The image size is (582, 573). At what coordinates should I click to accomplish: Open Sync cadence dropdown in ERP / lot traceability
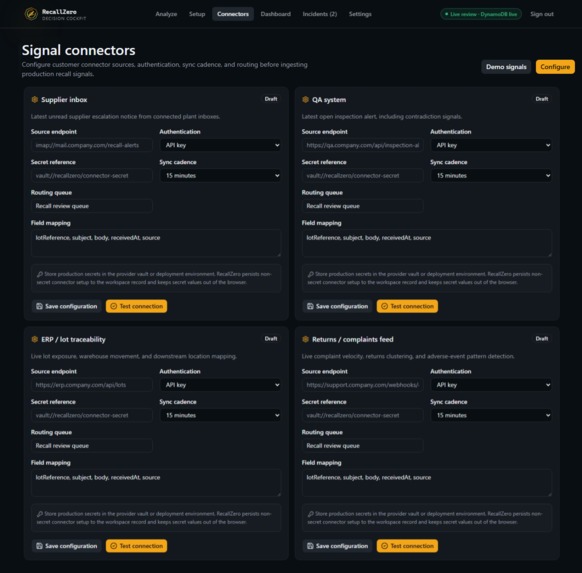point(220,415)
